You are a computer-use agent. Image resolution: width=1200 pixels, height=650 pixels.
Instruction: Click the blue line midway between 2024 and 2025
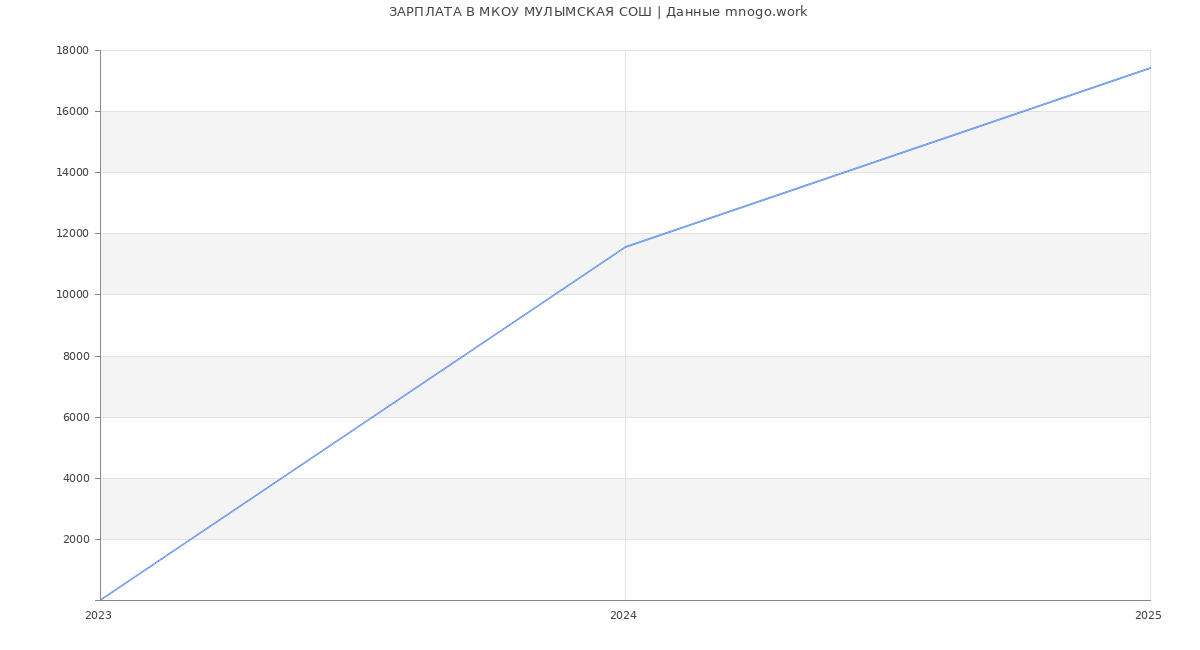[887, 157]
